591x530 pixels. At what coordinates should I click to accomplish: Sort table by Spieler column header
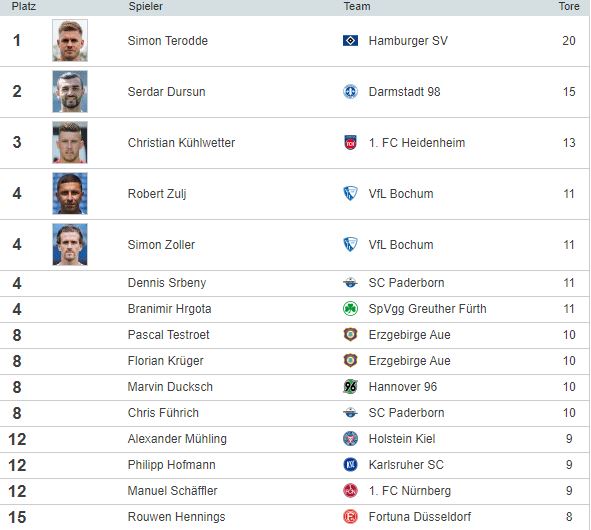pos(145,6)
